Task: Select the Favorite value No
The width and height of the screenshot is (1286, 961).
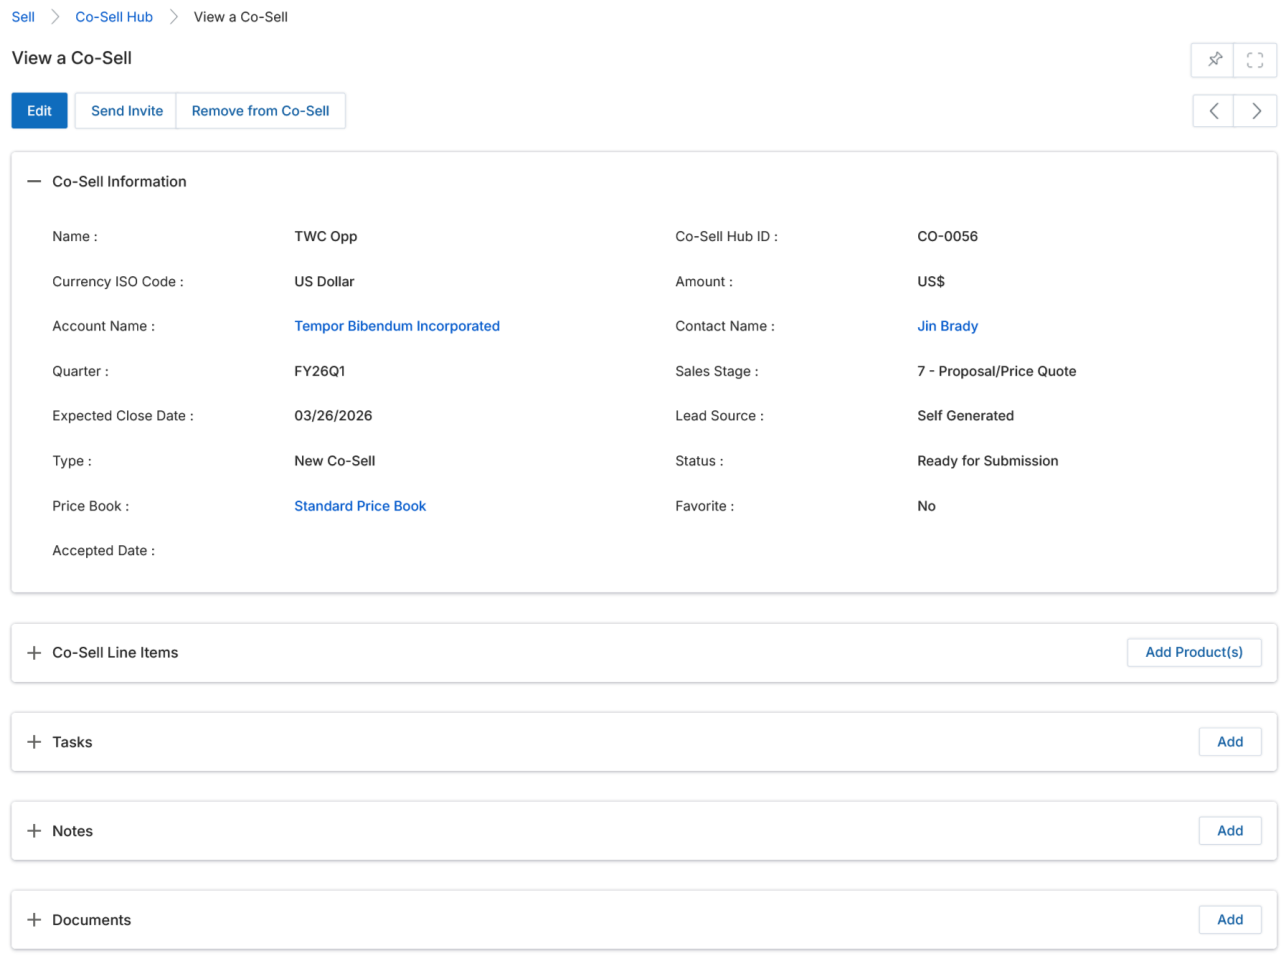Action: tap(926, 506)
